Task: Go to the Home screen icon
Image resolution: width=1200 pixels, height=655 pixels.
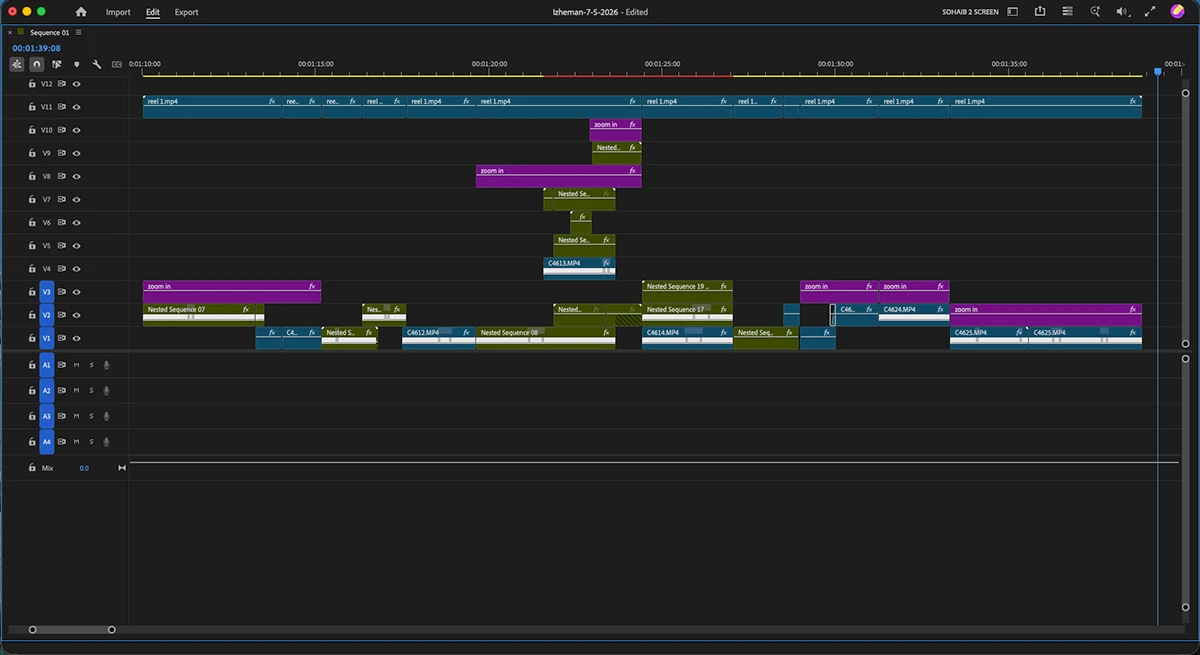Action: [x=81, y=12]
